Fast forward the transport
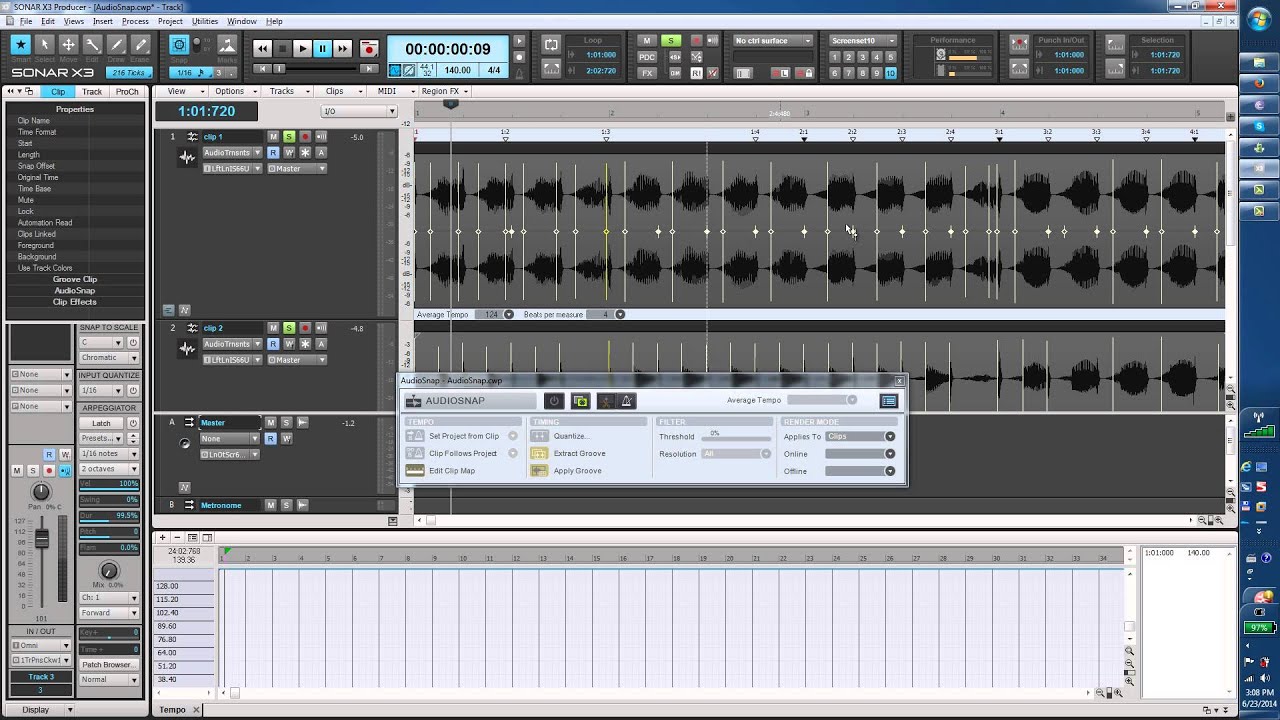 342,48
